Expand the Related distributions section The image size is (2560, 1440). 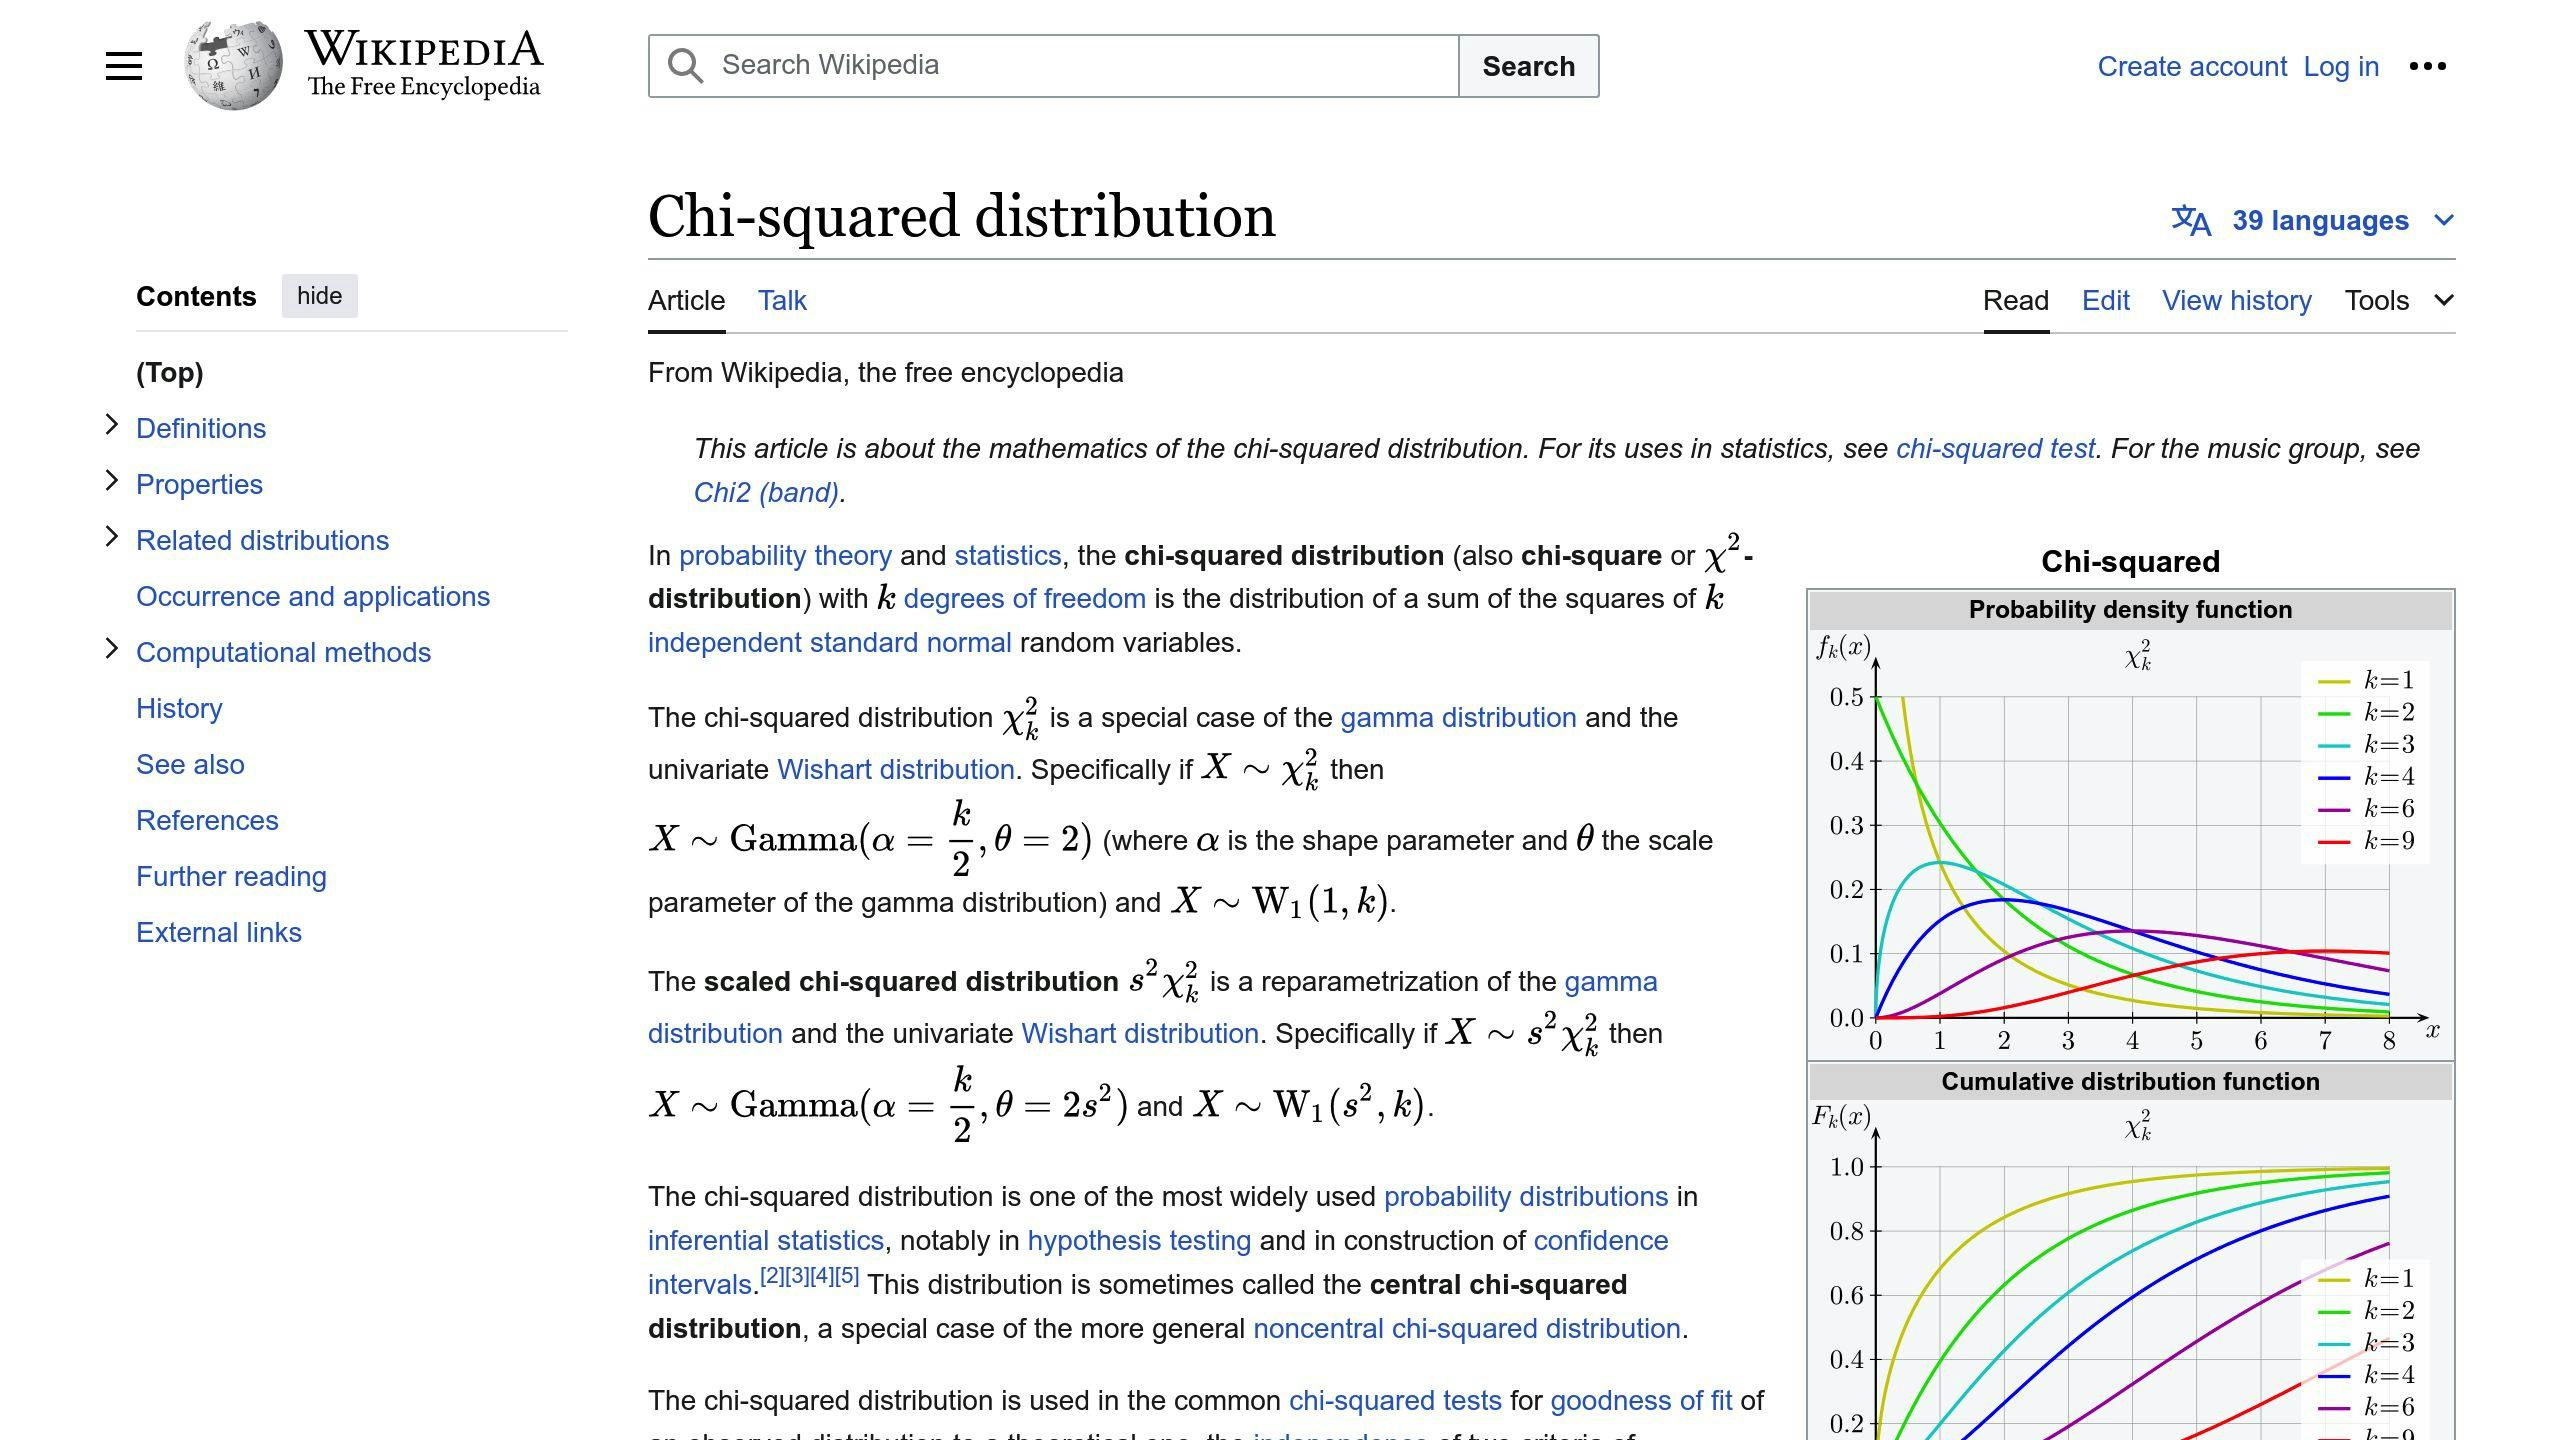click(x=109, y=540)
